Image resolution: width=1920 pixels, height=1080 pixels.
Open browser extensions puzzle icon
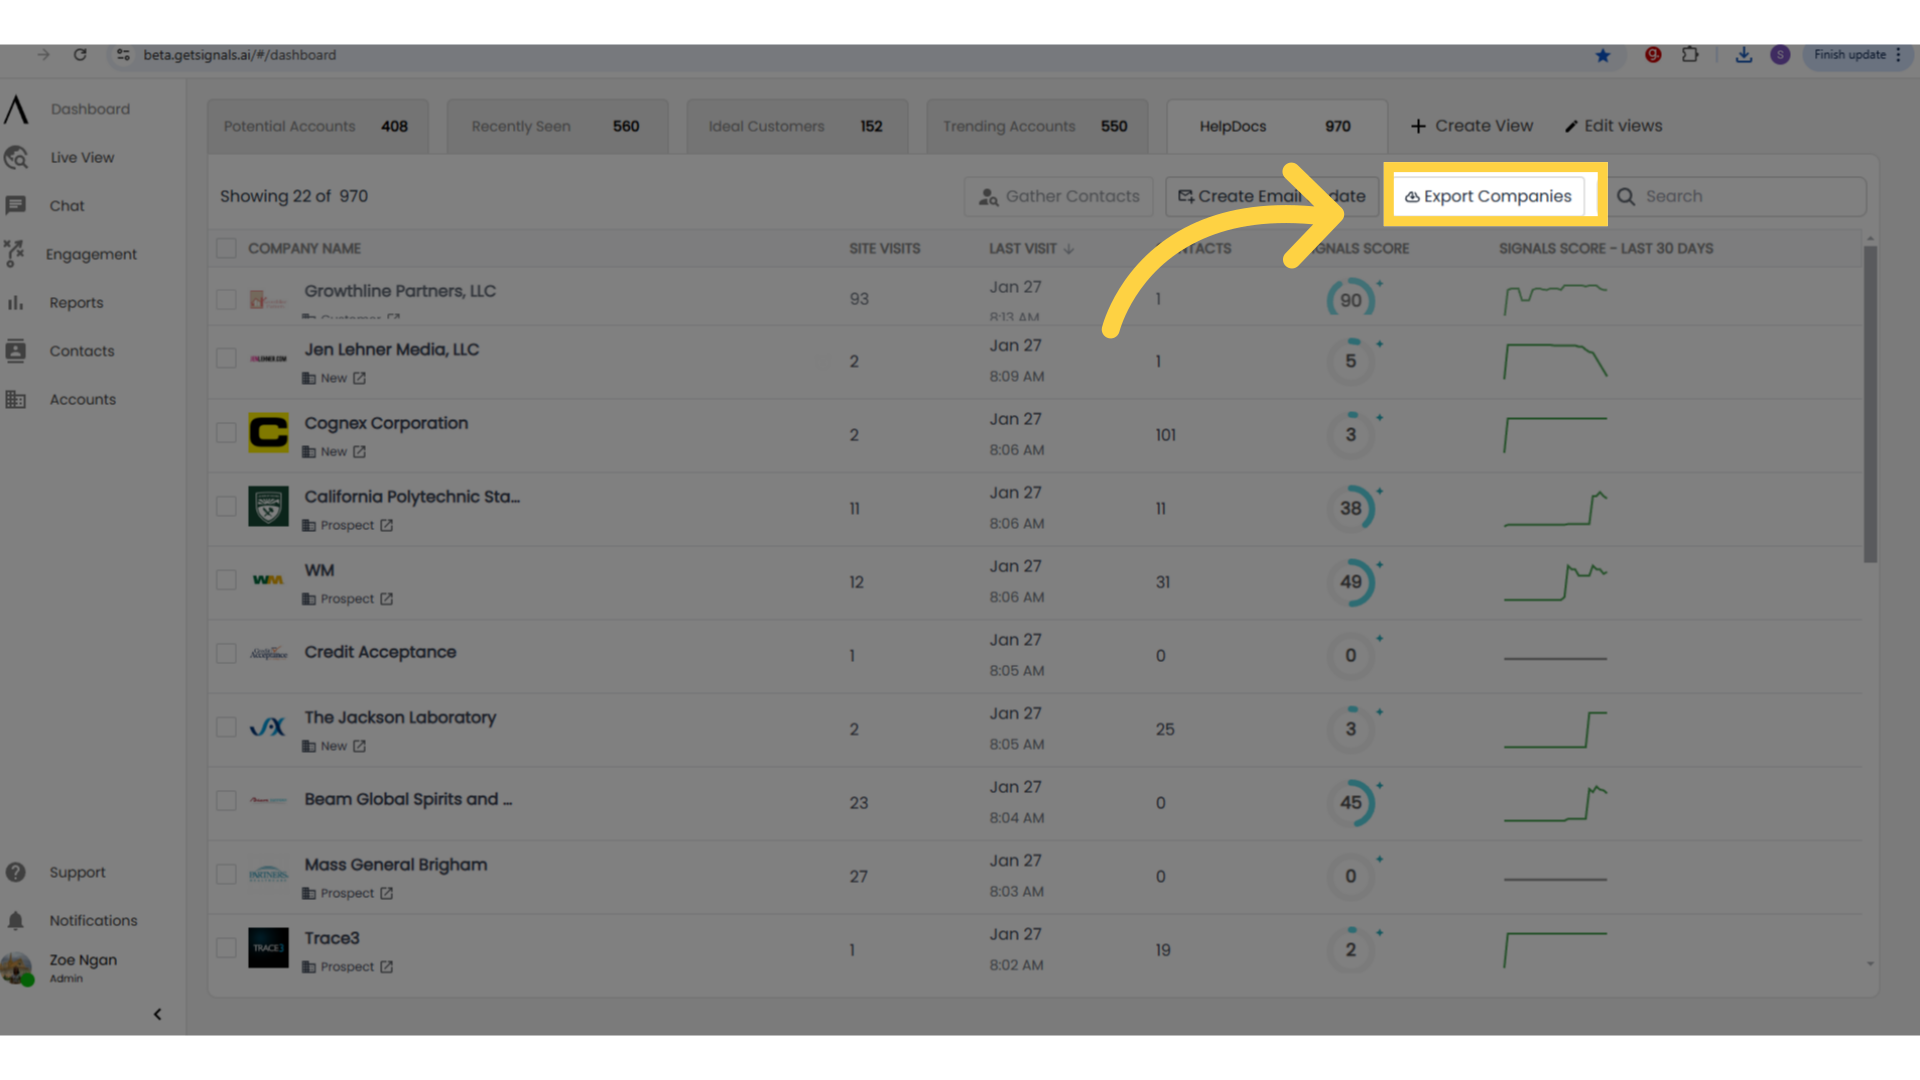coord(1690,55)
